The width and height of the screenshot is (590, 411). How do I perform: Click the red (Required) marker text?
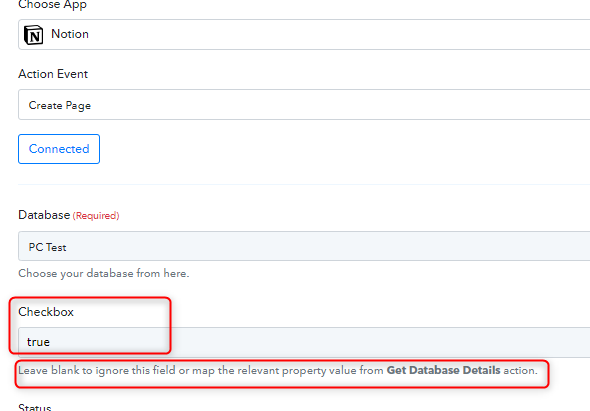[96, 216]
